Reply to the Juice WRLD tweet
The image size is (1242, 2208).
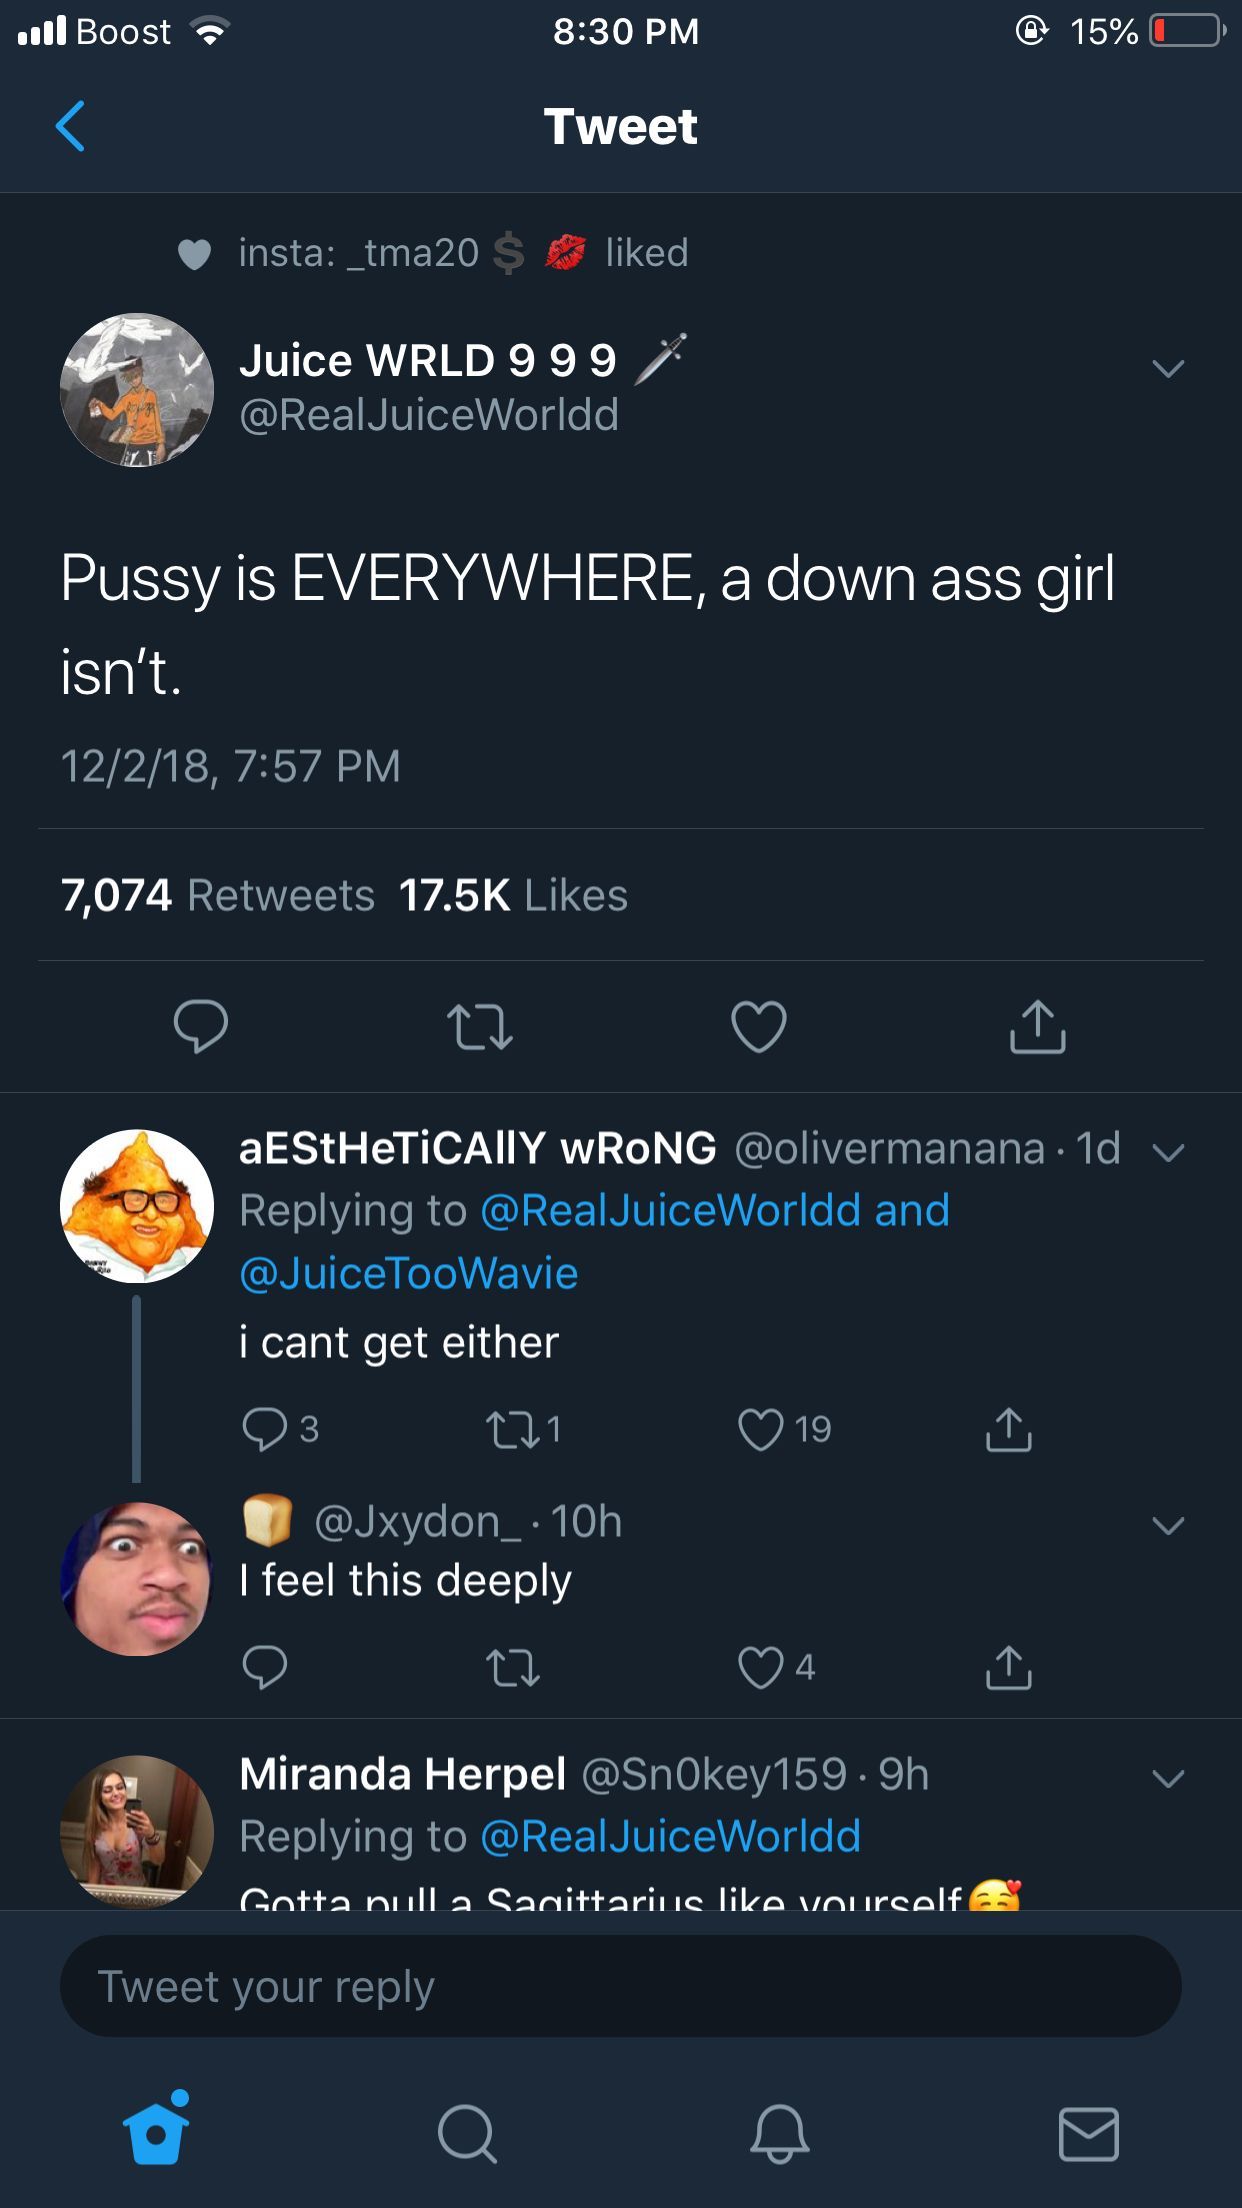tap(200, 1026)
